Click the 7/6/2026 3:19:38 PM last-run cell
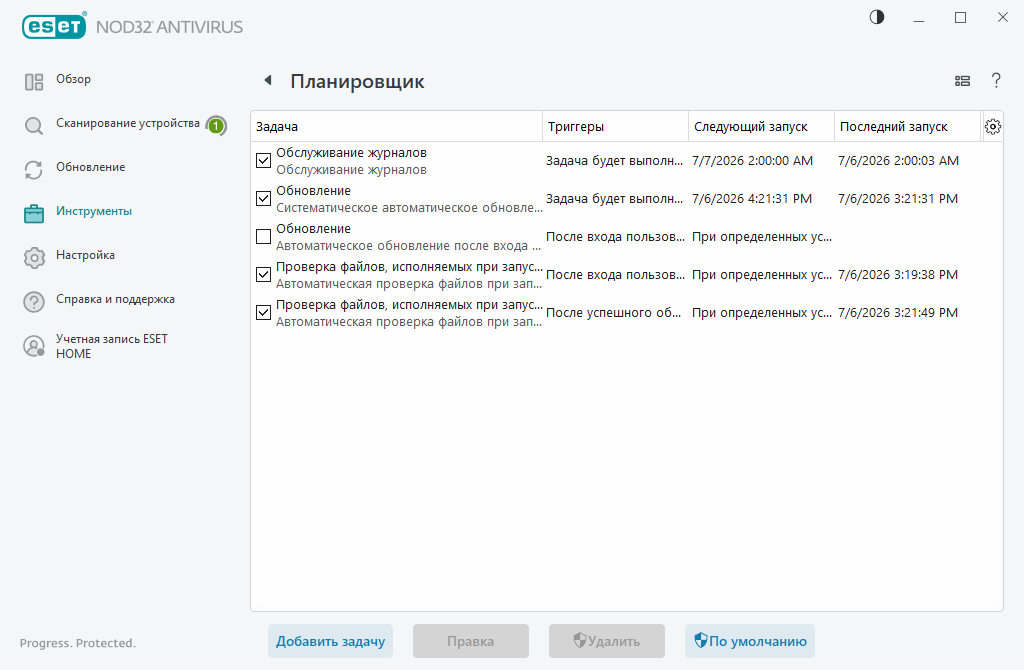The image size is (1024, 670). click(x=898, y=274)
